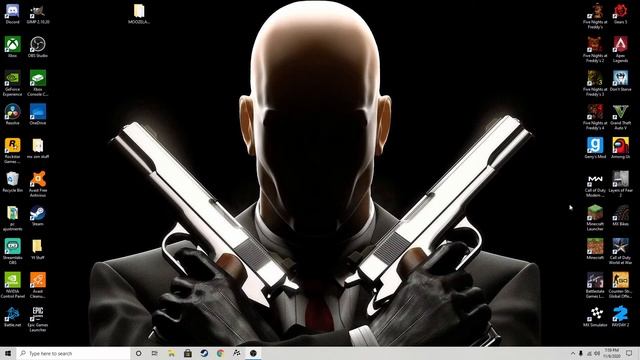
Task: Click the MX Bikes shortcut
Action: pos(620,216)
